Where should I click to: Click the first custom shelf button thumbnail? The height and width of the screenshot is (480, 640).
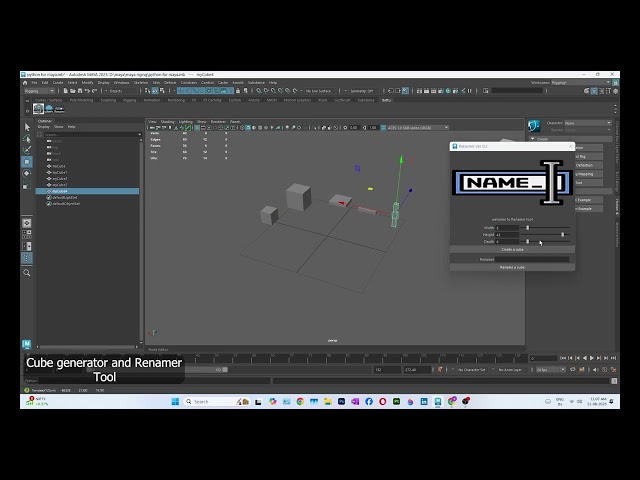[38, 109]
